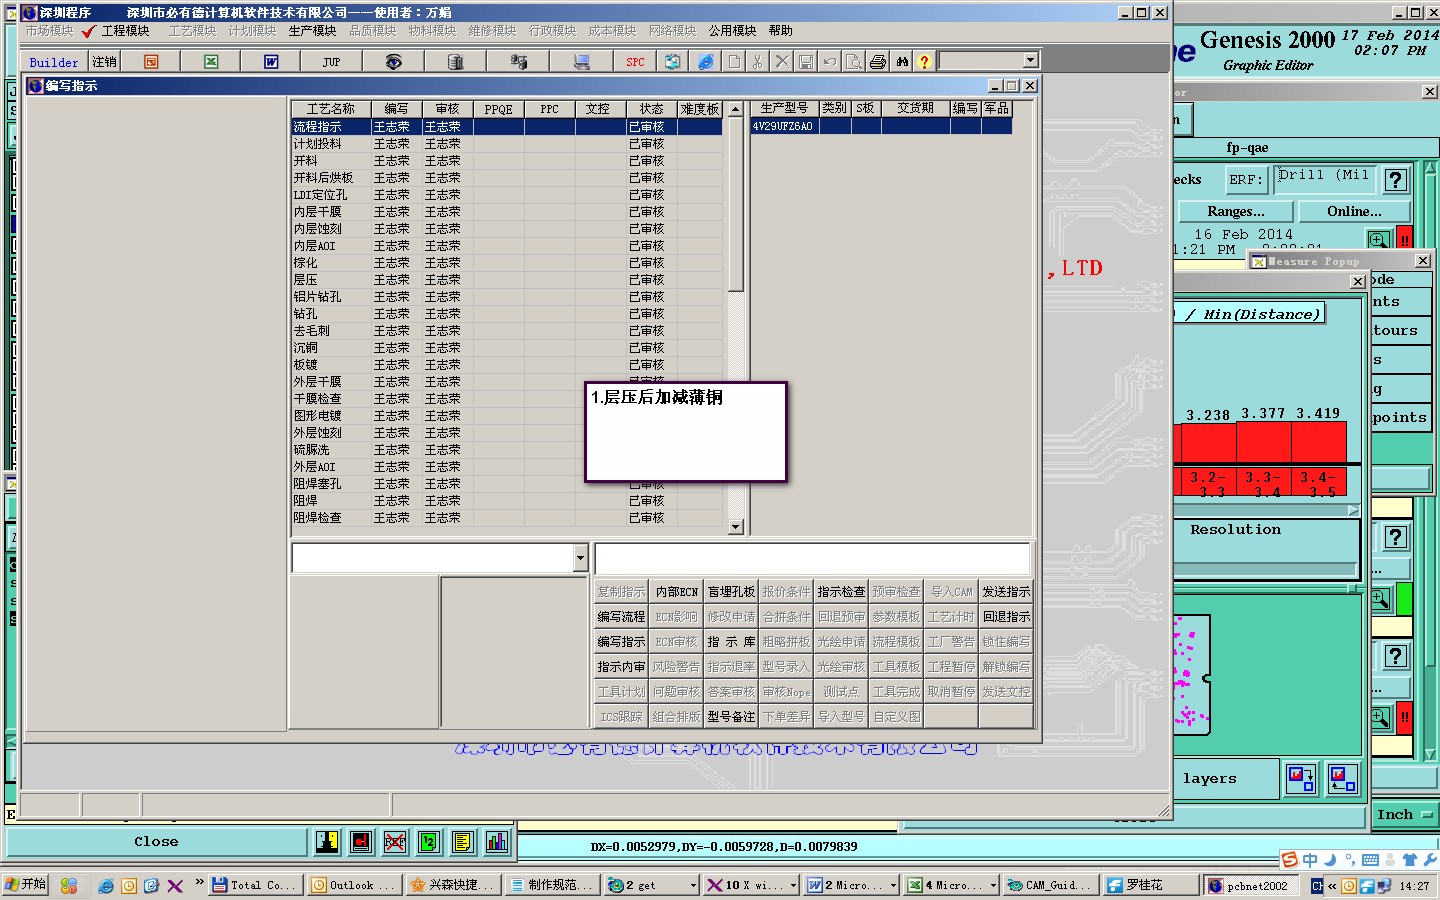The image size is (1440, 900).
Task: Click the new blank document icon
Action: click(734, 62)
